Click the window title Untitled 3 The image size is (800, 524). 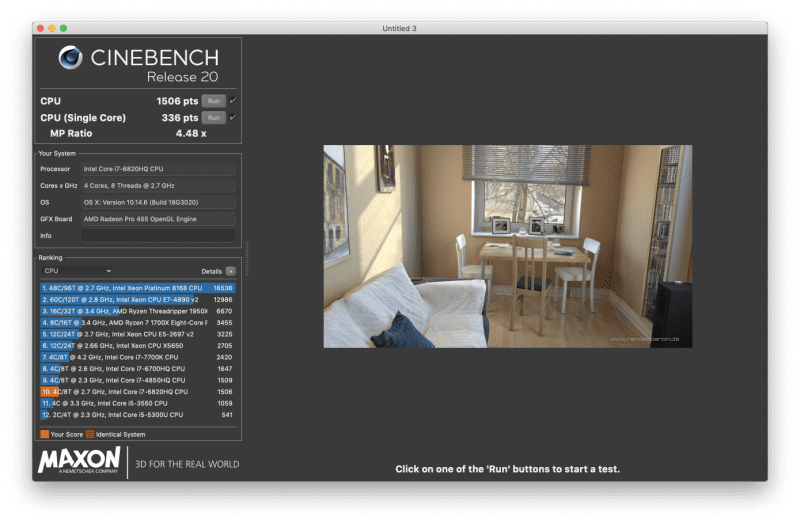pos(399,29)
